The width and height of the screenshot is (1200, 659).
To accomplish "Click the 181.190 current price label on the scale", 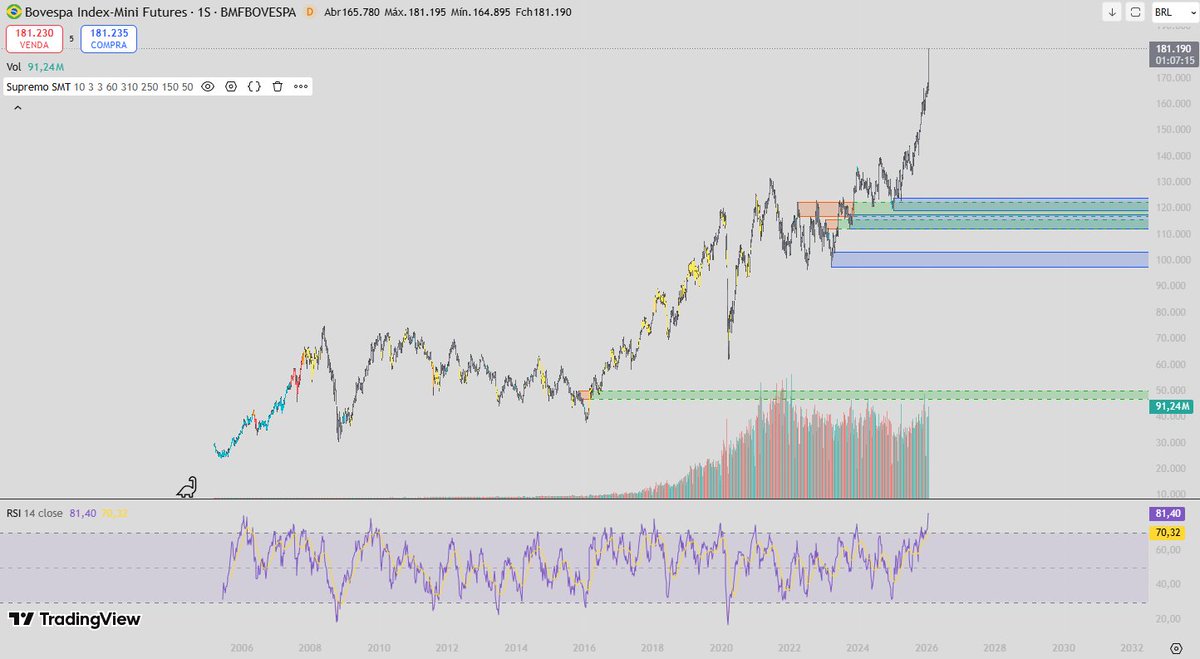I will [1172, 49].
